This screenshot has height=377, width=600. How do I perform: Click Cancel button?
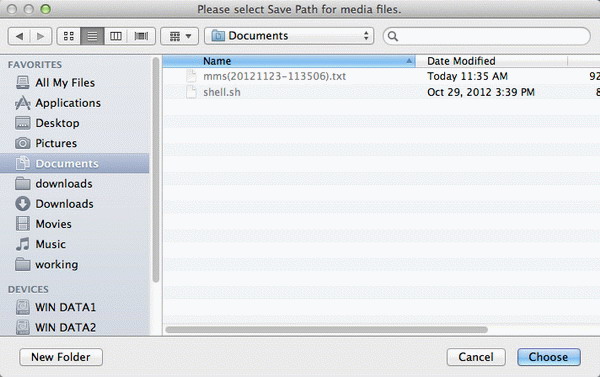click(x=476, y=357)
